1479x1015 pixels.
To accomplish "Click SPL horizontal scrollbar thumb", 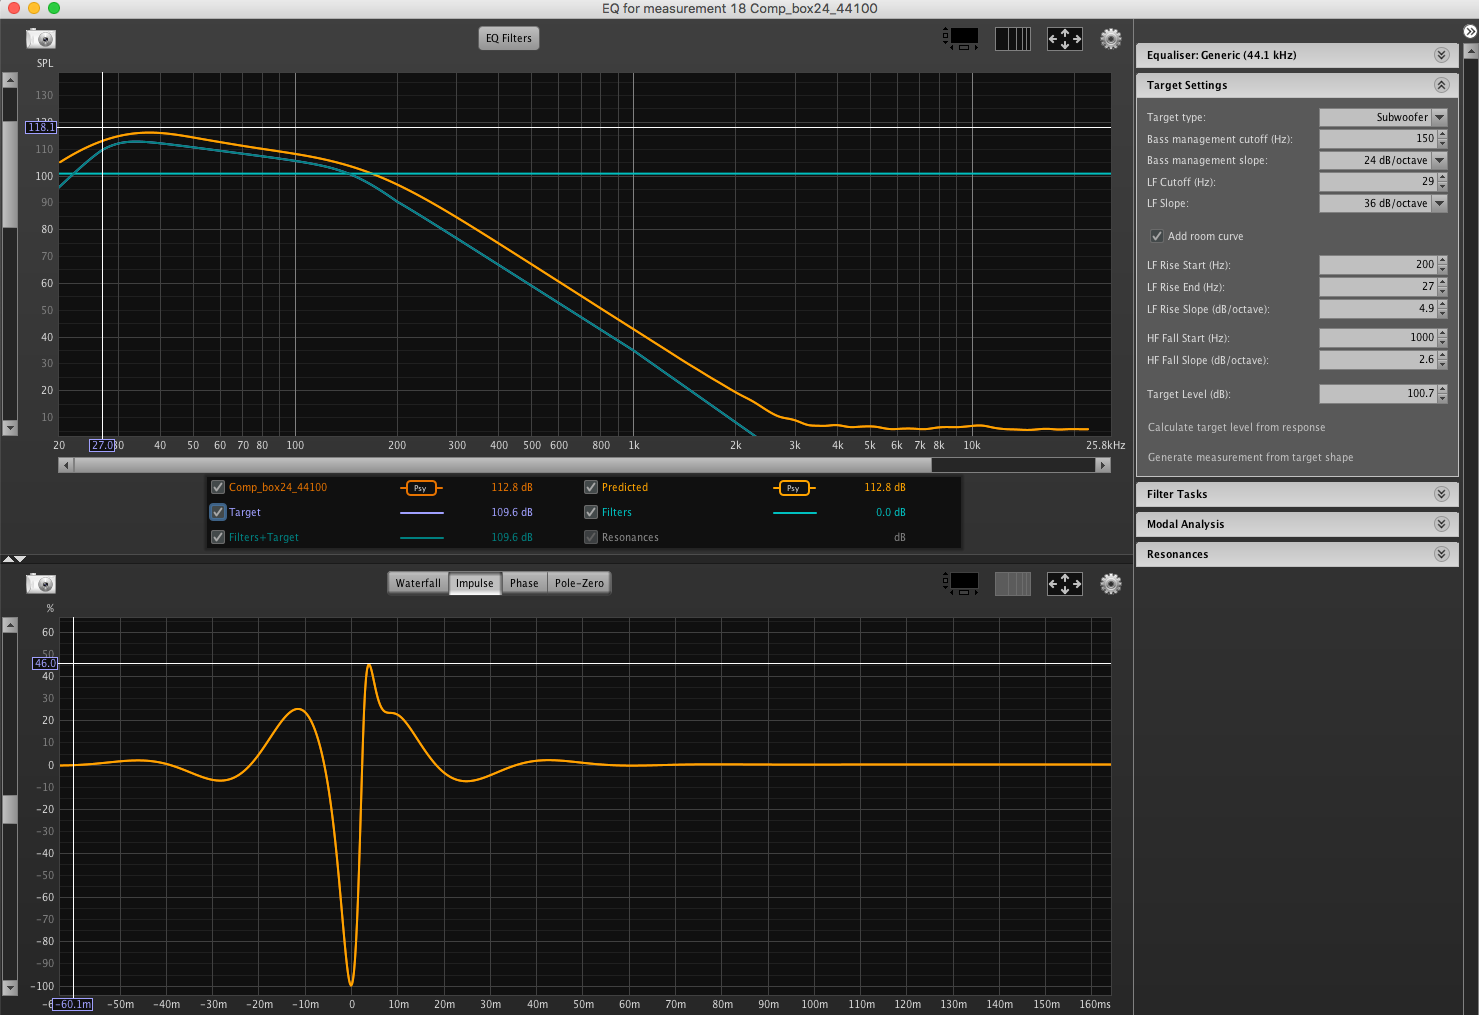I will coord(503,465).
